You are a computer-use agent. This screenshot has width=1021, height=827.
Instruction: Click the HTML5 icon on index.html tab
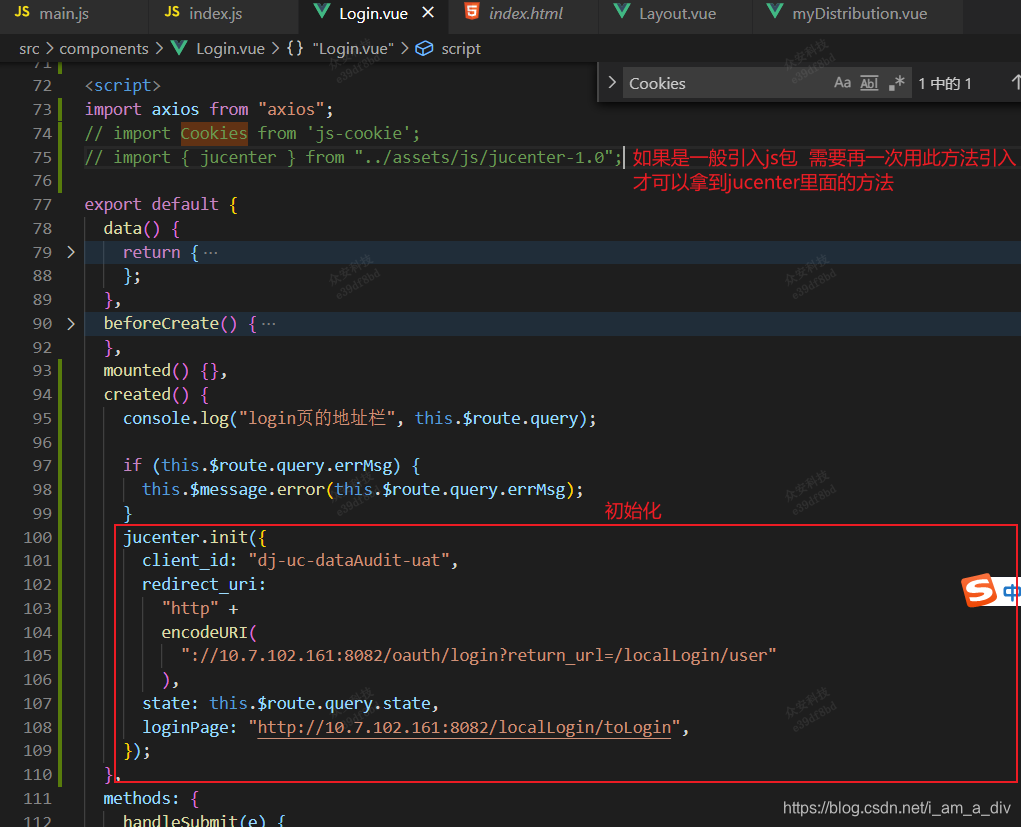point(472,11)
